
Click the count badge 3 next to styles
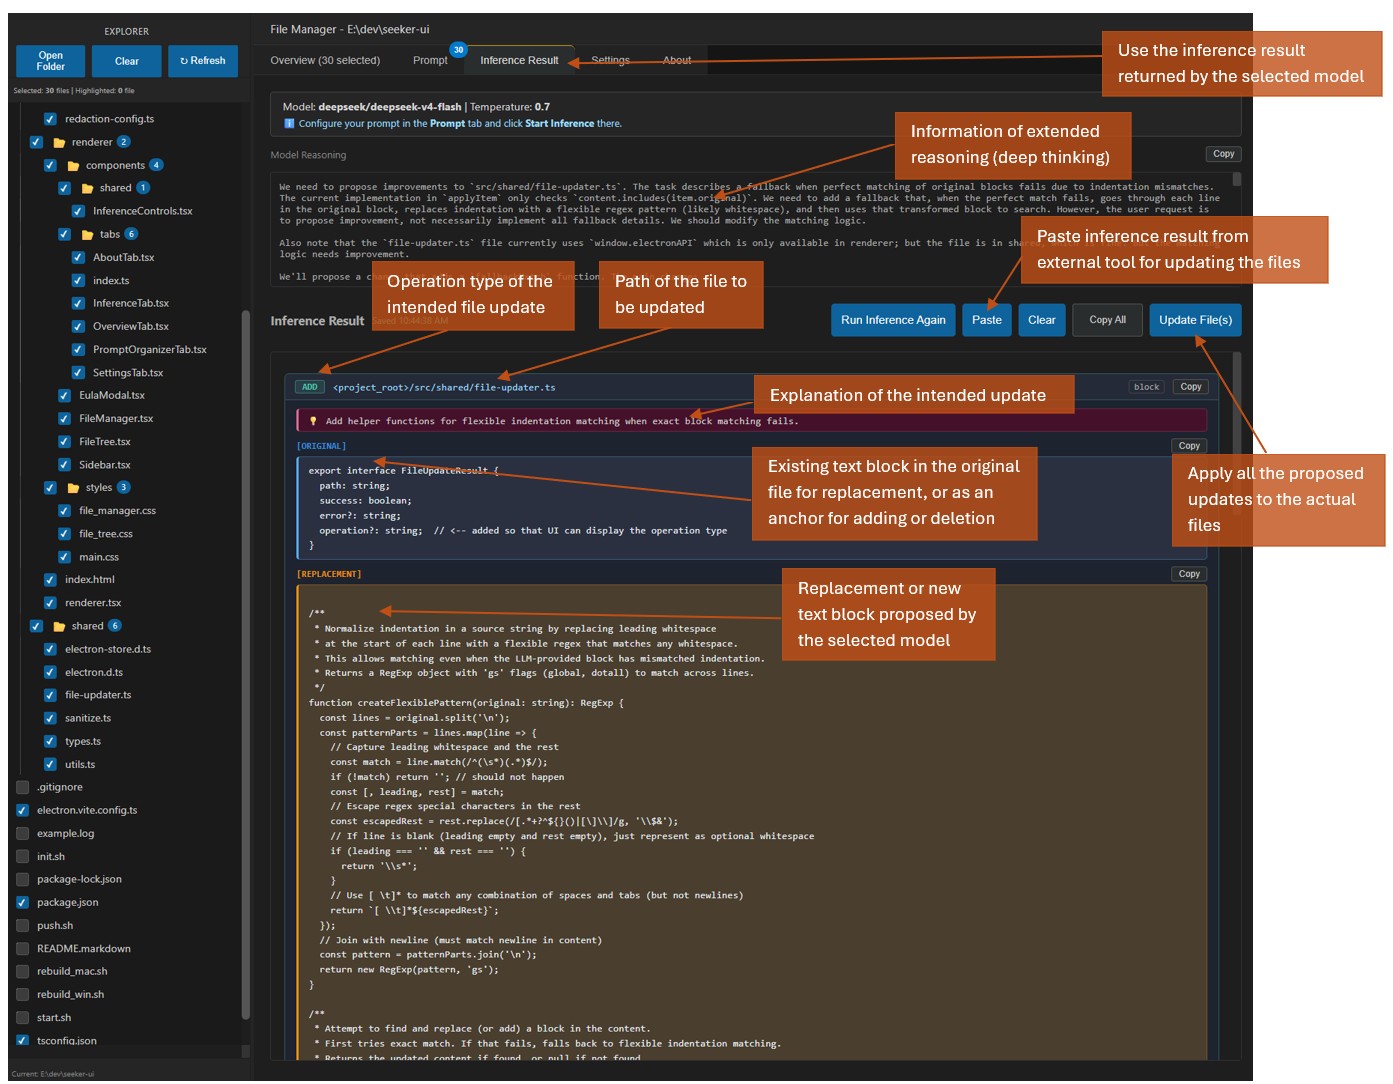123,487
